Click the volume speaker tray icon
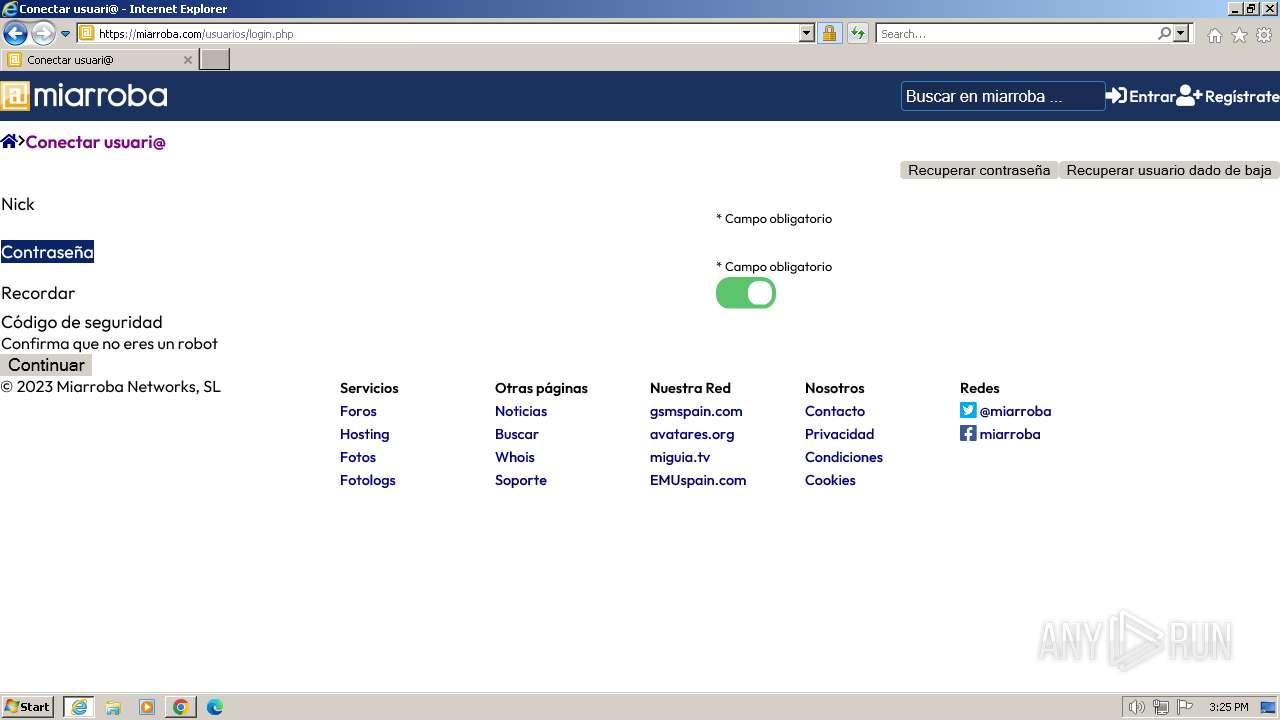Screen dimensions: 1280x720 click(x=1136, y=707)
